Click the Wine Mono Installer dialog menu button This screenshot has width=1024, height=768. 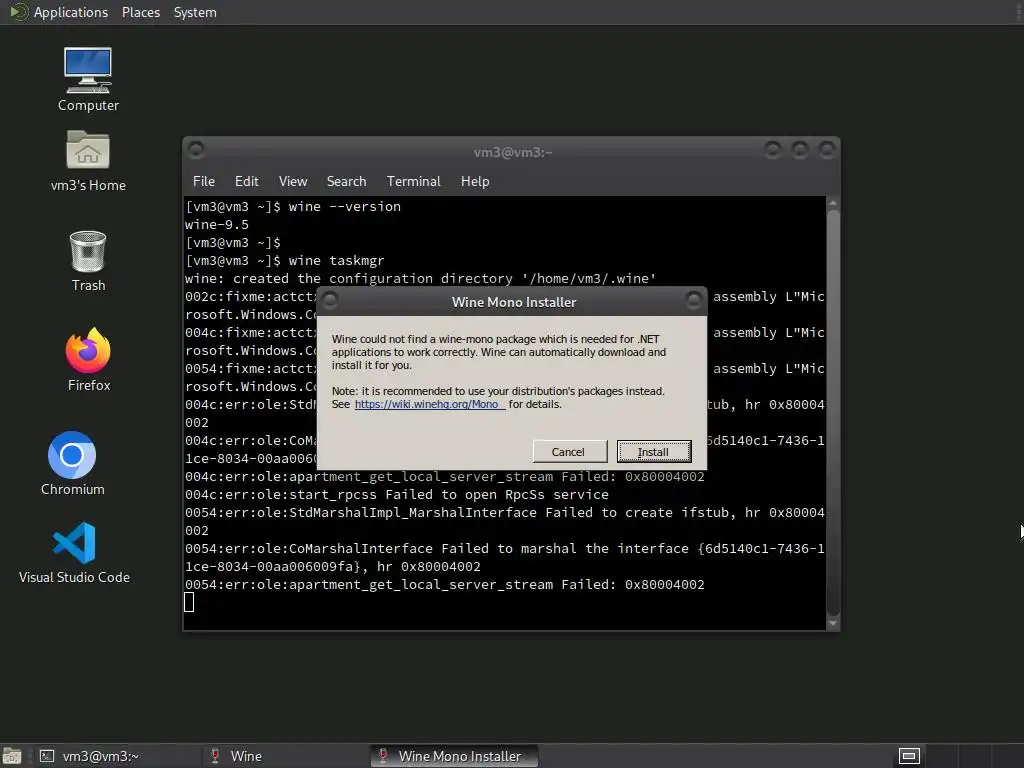point(330,300)
